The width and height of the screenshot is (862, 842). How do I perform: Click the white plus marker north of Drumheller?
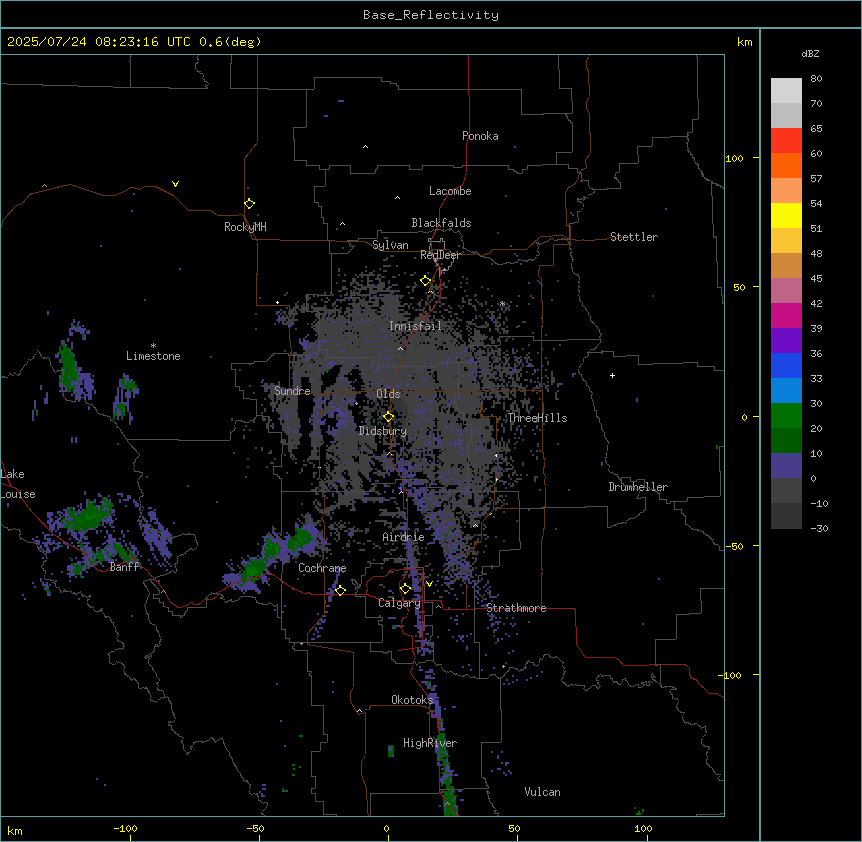pyautogui.click(x=612, y=375)
